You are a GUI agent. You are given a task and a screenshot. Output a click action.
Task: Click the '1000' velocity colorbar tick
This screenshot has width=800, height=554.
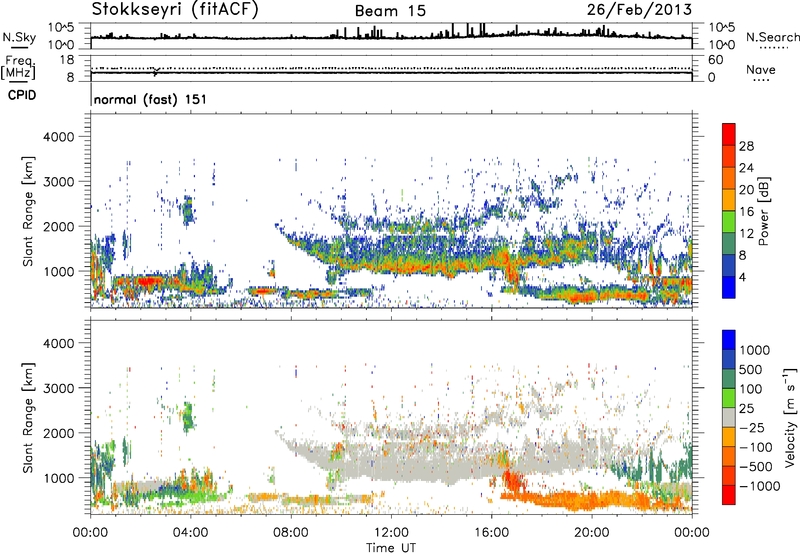tap(755, 350)
